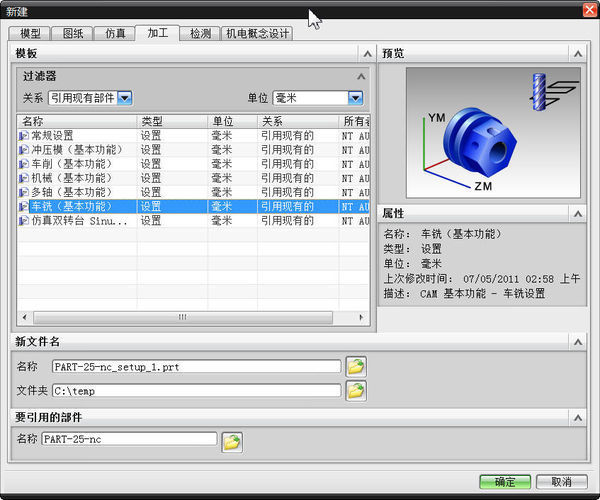The width and height of the screenshot is (600, 500).
Task: Select the 多轴（基本功能） template row
Action: 193,192
